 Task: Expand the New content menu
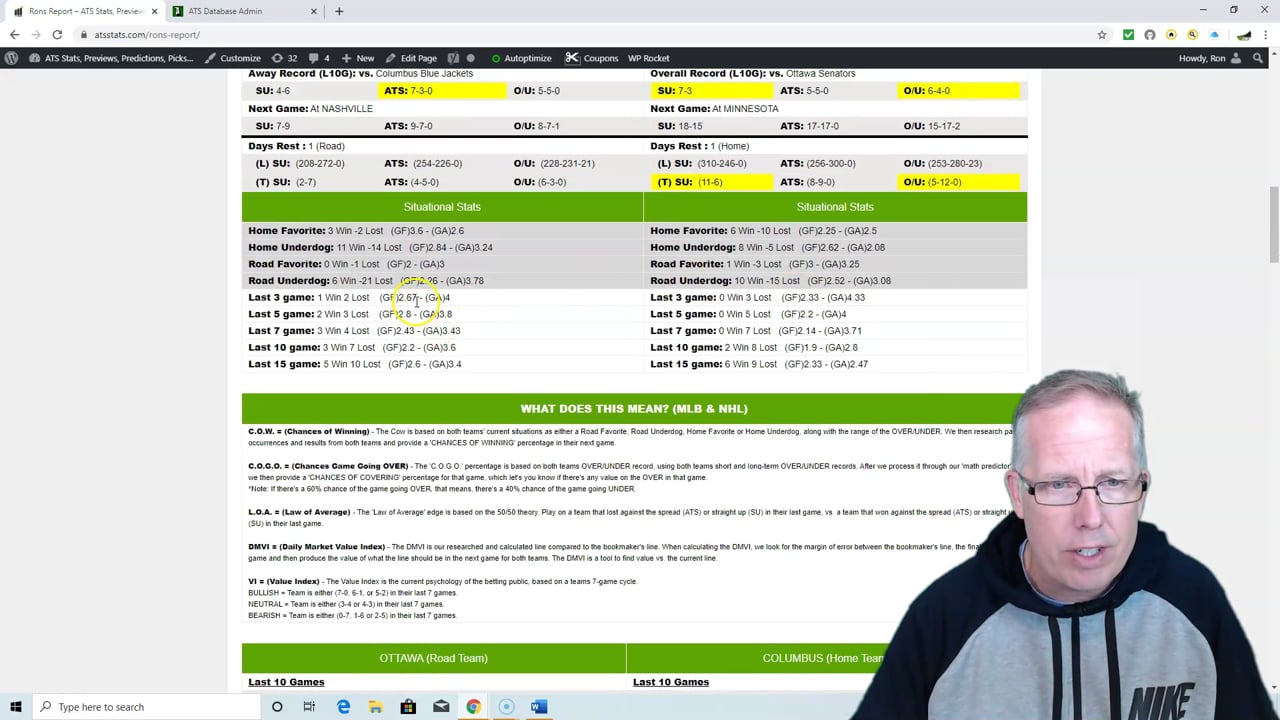[357, 58]
